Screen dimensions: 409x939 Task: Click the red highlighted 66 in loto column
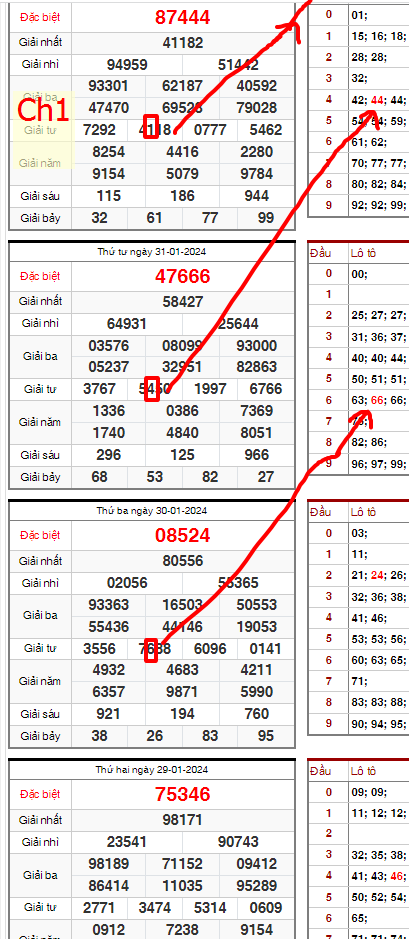[x=377, y=401]
